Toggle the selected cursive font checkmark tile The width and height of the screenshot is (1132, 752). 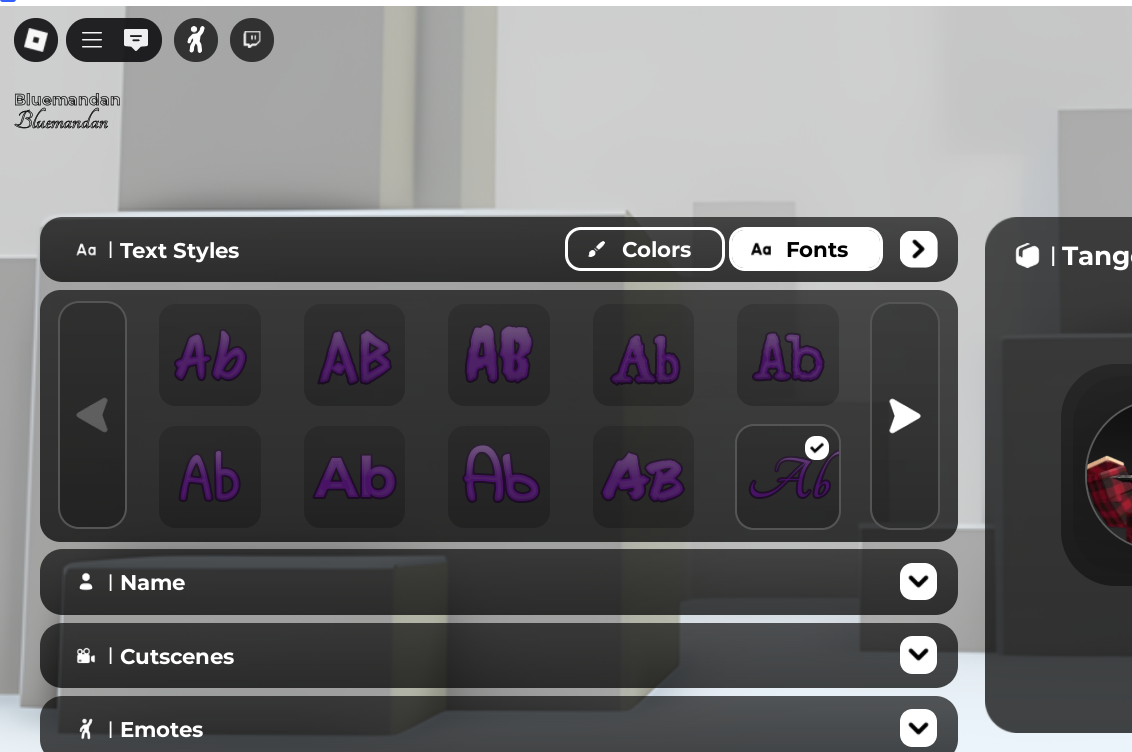coord(787,477)
